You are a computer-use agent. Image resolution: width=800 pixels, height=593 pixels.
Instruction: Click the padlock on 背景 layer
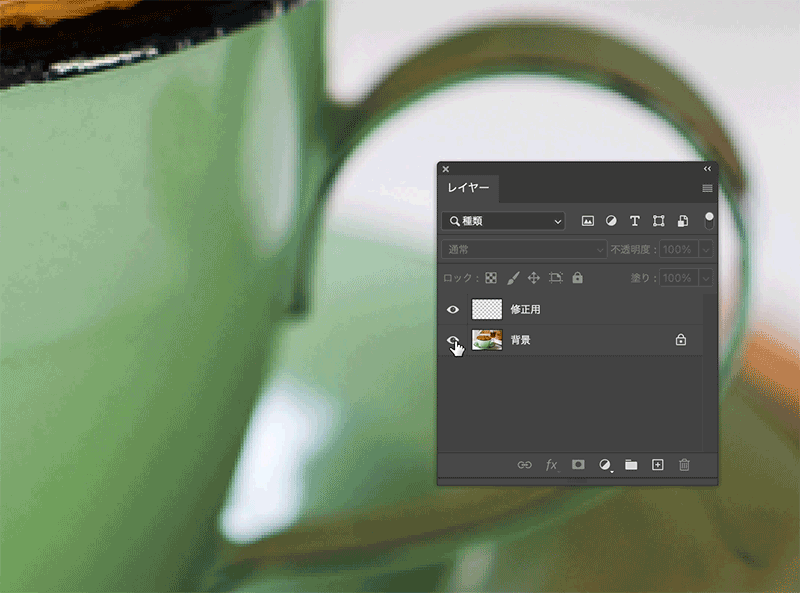tap(681, 340)
